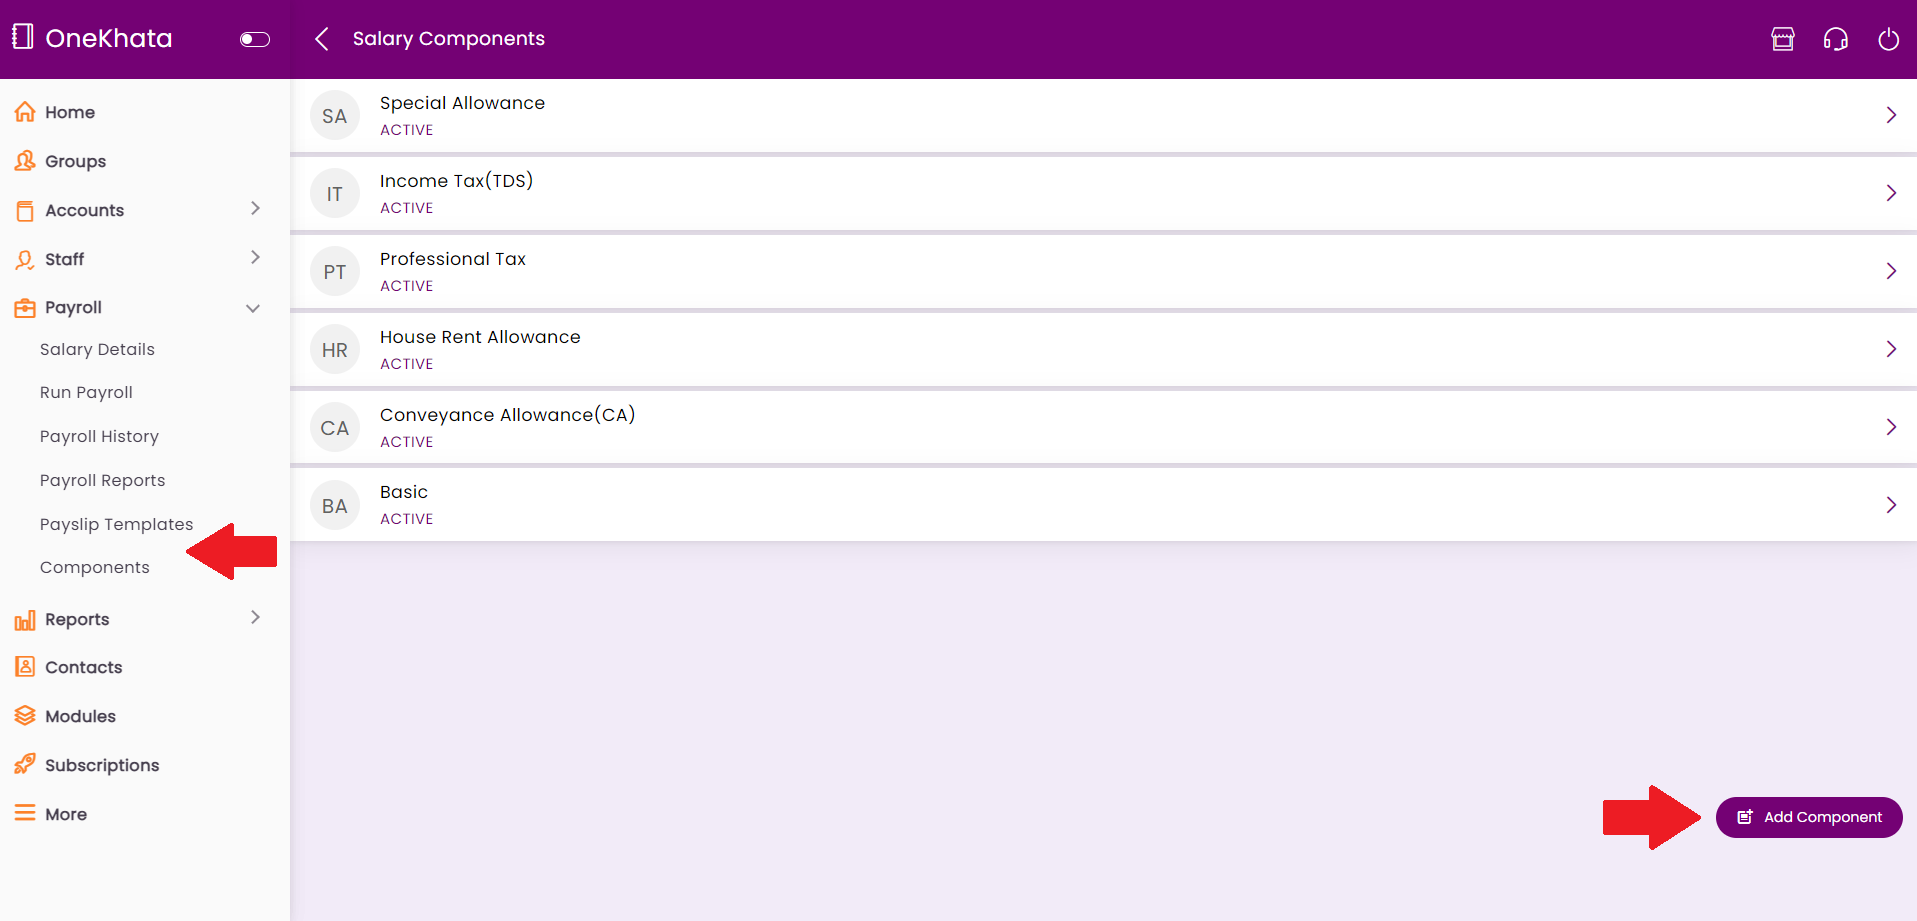
Task: Click the Conveyance Allowance(CA) name
Action: (507, 415)
